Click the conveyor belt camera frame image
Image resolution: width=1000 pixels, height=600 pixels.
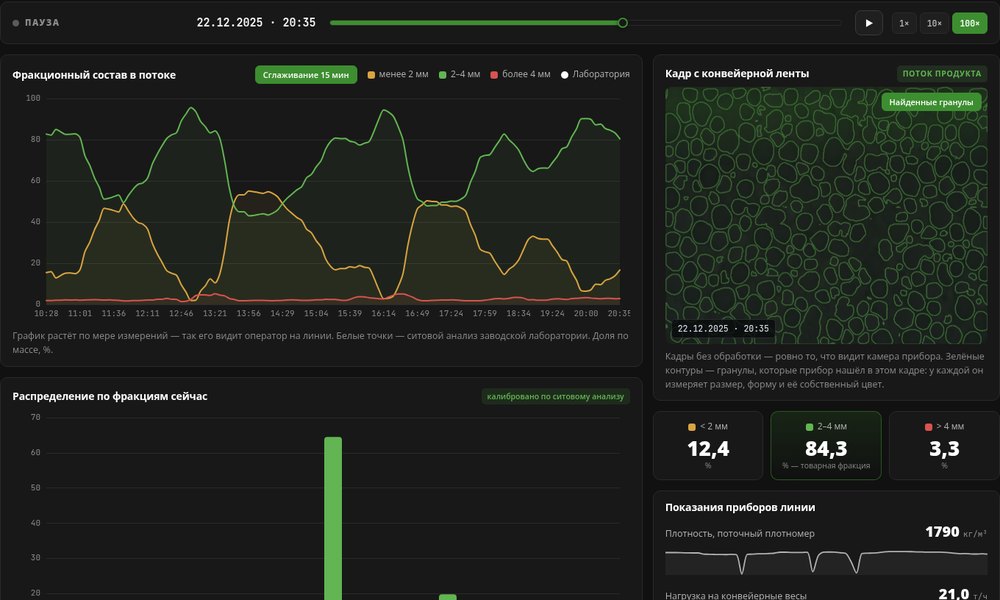826,216
